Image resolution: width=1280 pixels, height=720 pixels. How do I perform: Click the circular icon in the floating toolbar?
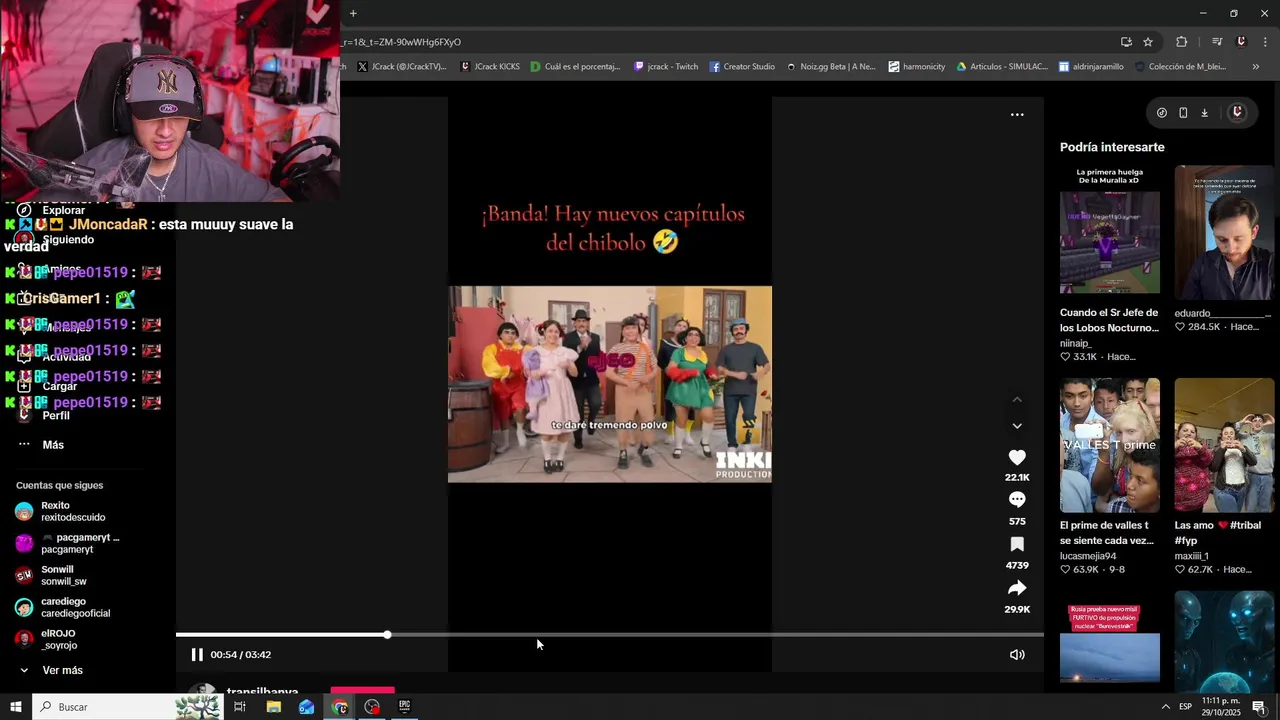pyautogui.click(x=1161, y=113)
